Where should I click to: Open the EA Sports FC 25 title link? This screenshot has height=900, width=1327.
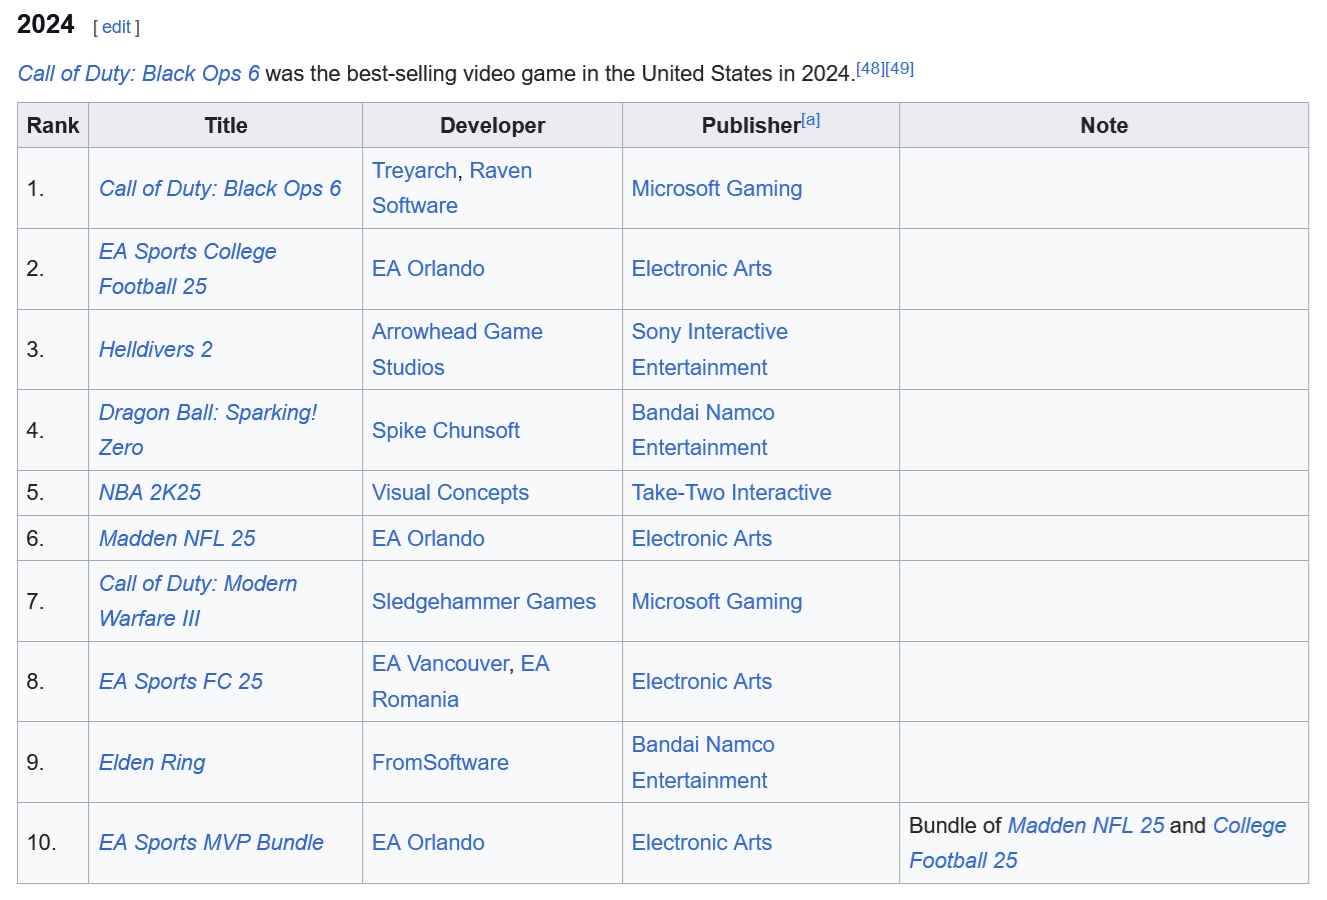[181, 682]
